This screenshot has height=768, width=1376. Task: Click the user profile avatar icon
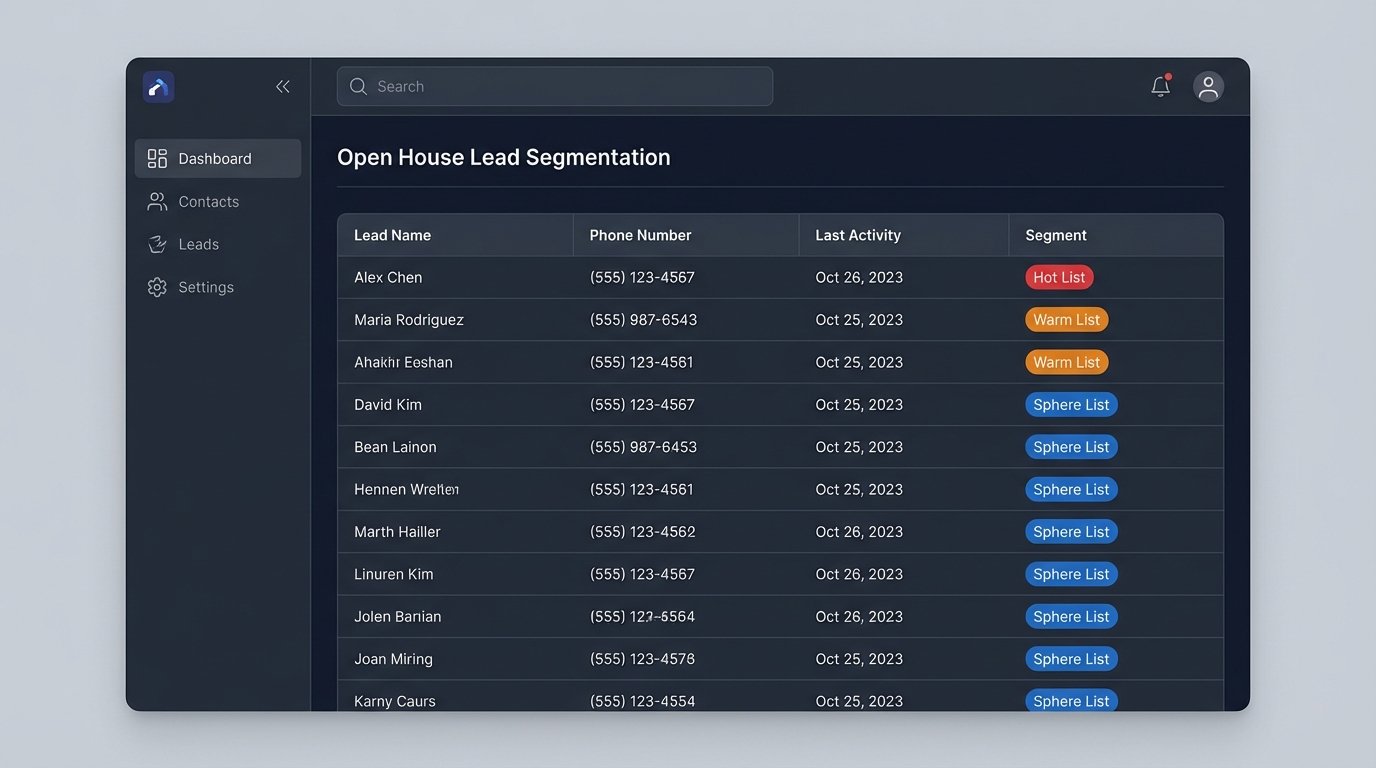point(1208,86)
